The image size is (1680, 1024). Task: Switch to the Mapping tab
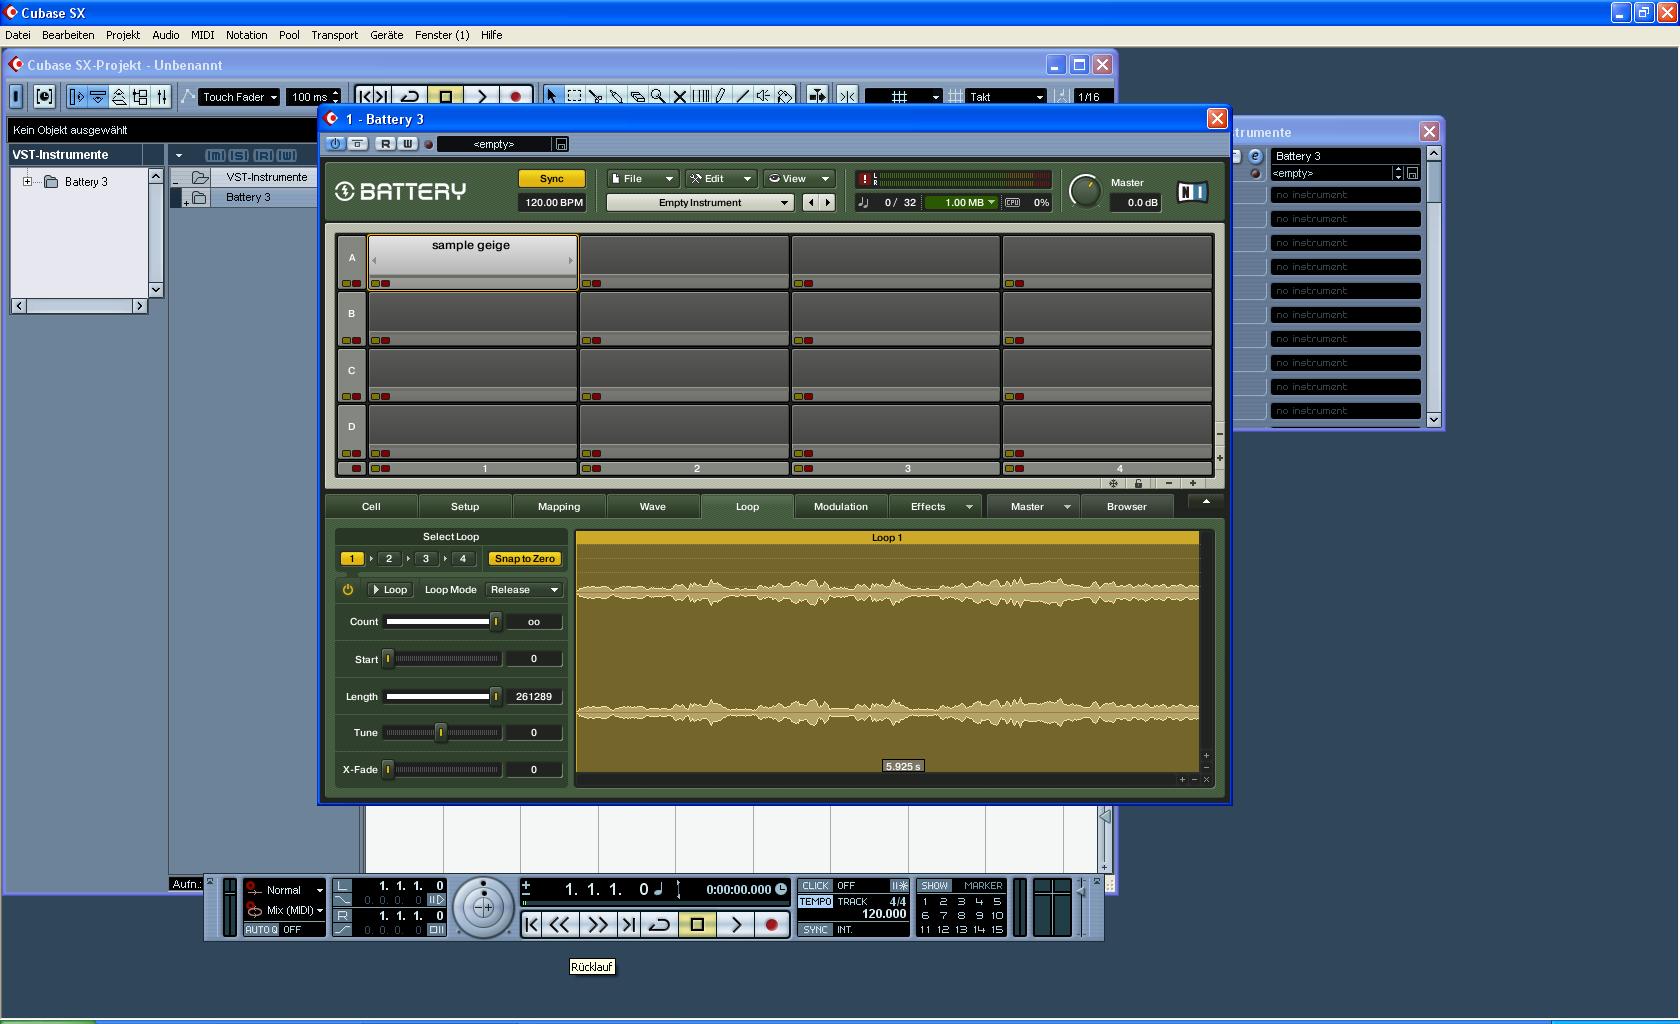coord(559,507)
